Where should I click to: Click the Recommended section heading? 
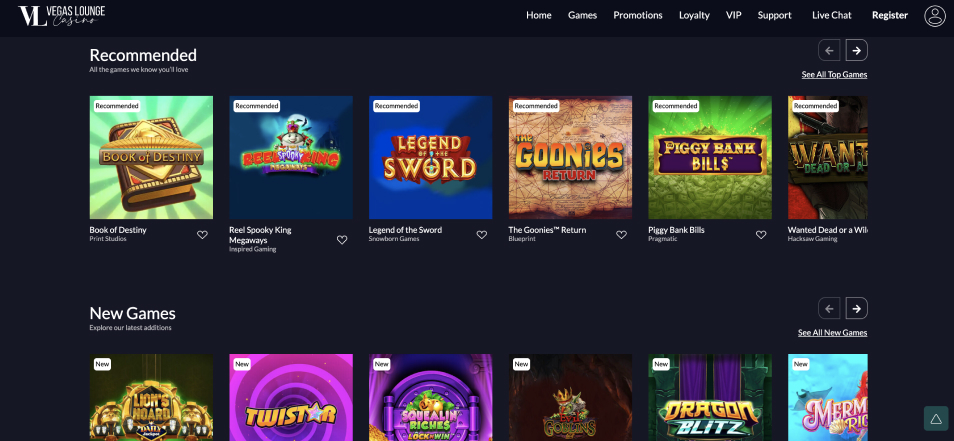[x=143, y=55]
